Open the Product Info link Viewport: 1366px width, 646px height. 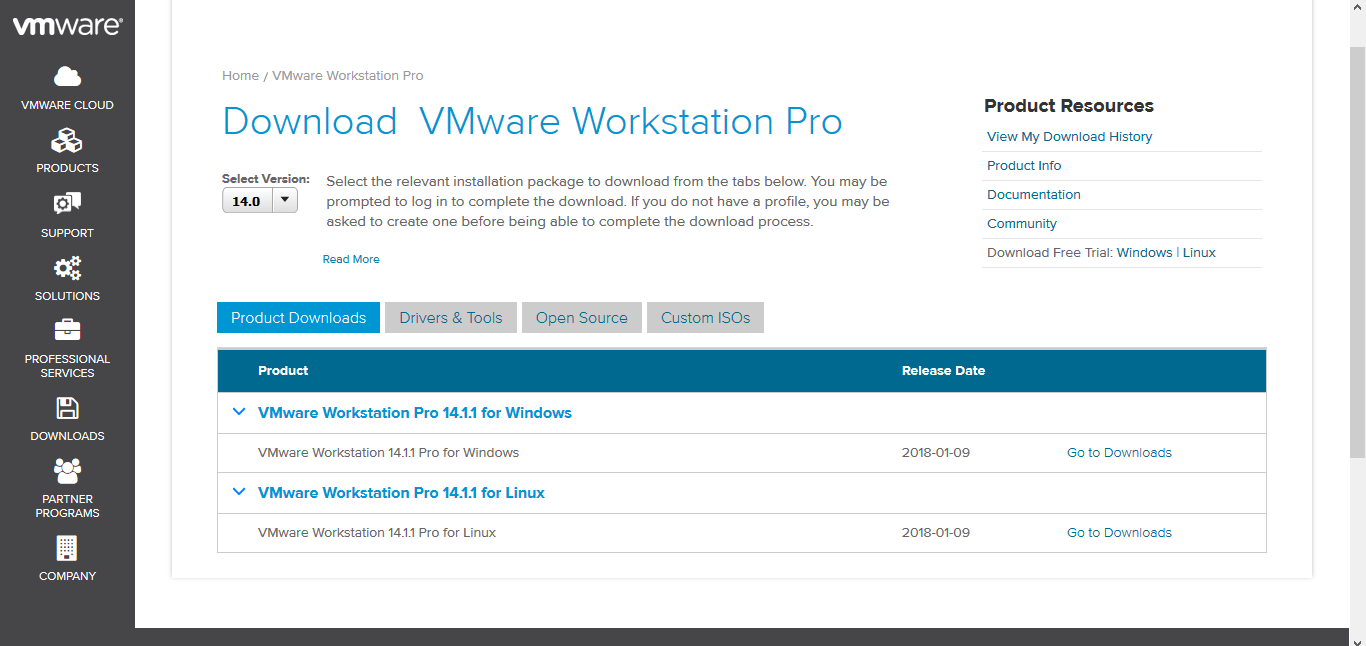click(x=1024, y=166)
